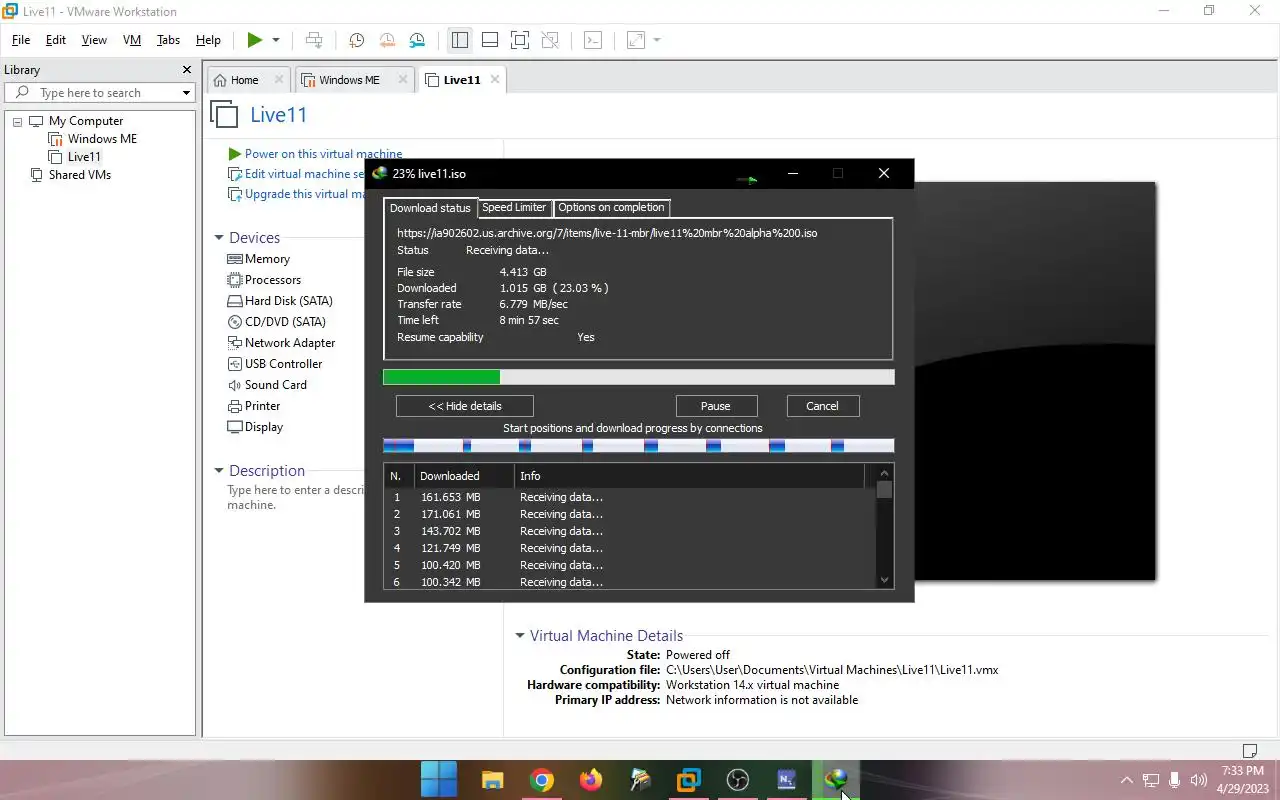This screenshot has height=800, width=1280.
Task: Toggle the library sidebar view icon
Action: 460,40
